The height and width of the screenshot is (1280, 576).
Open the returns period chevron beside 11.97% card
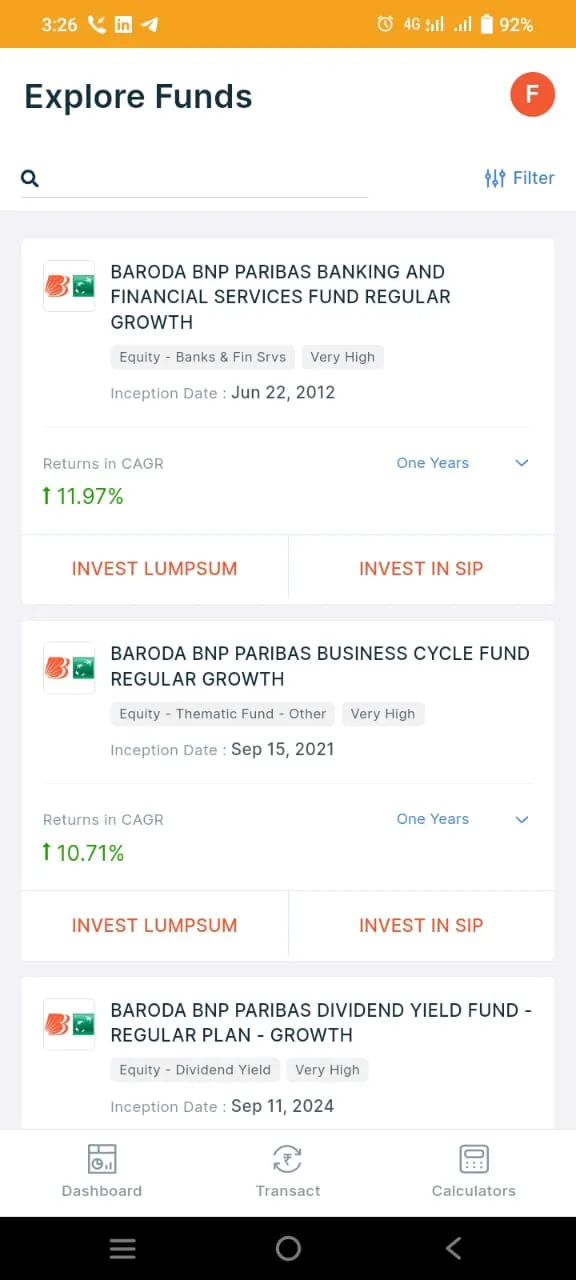[x=521, y=463]
